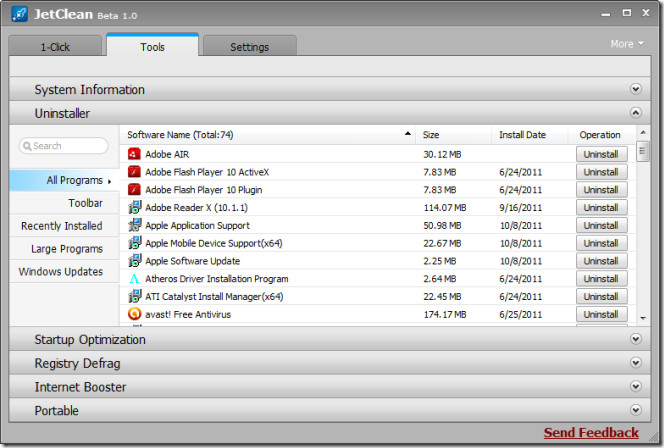Select the Apple Software Update name
The width and height of the screenshot is (664, 448).
click(x=193, y=261)
